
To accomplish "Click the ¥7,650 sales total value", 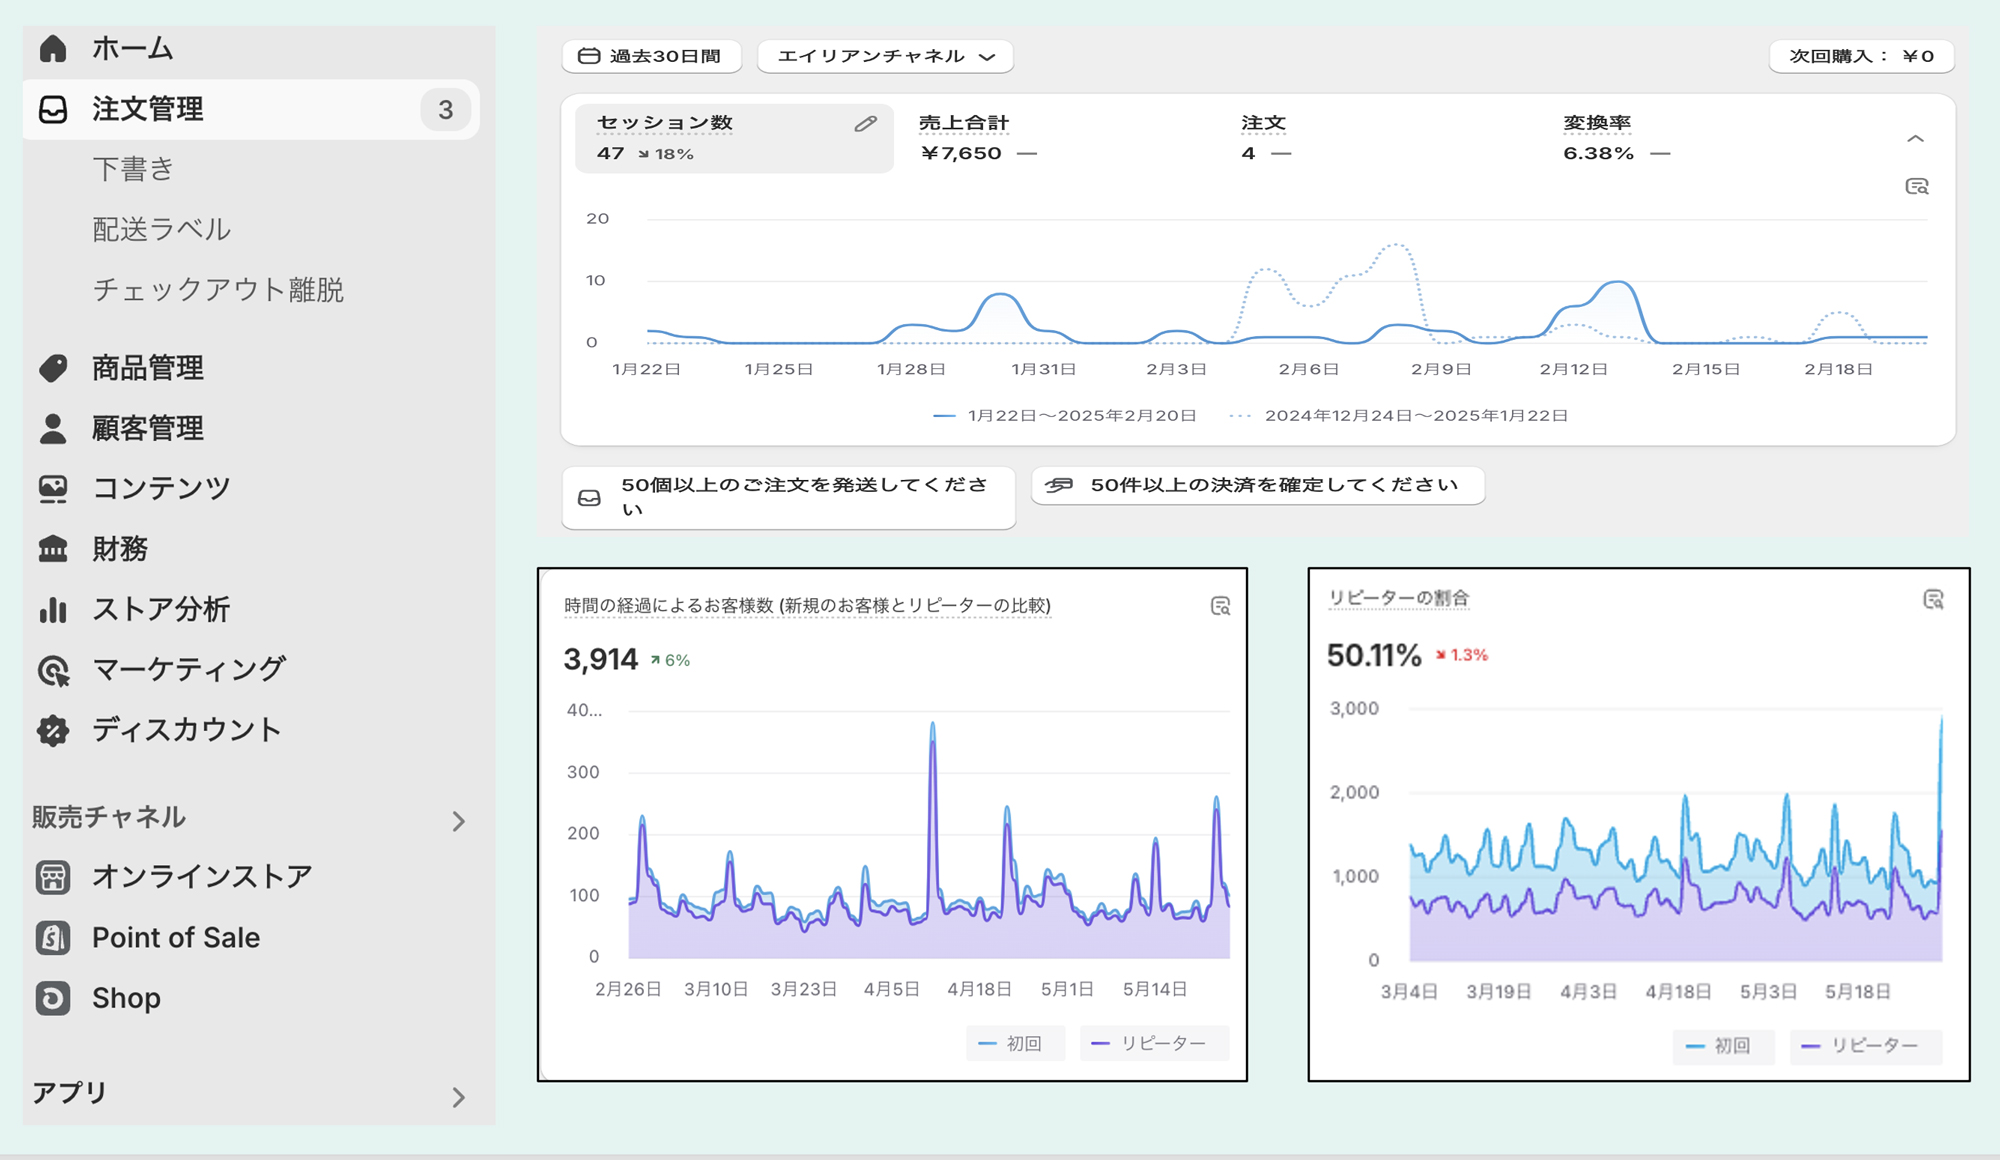I will click(961, 154).
